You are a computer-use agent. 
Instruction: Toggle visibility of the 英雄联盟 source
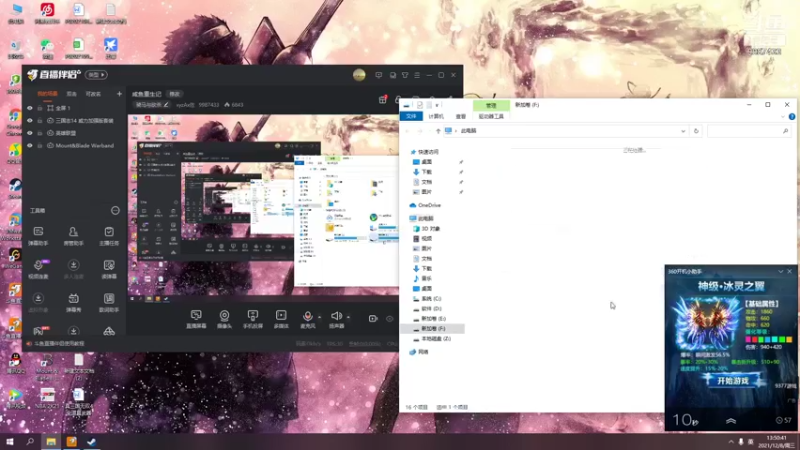pyautogui.click(x=30, y=133)
